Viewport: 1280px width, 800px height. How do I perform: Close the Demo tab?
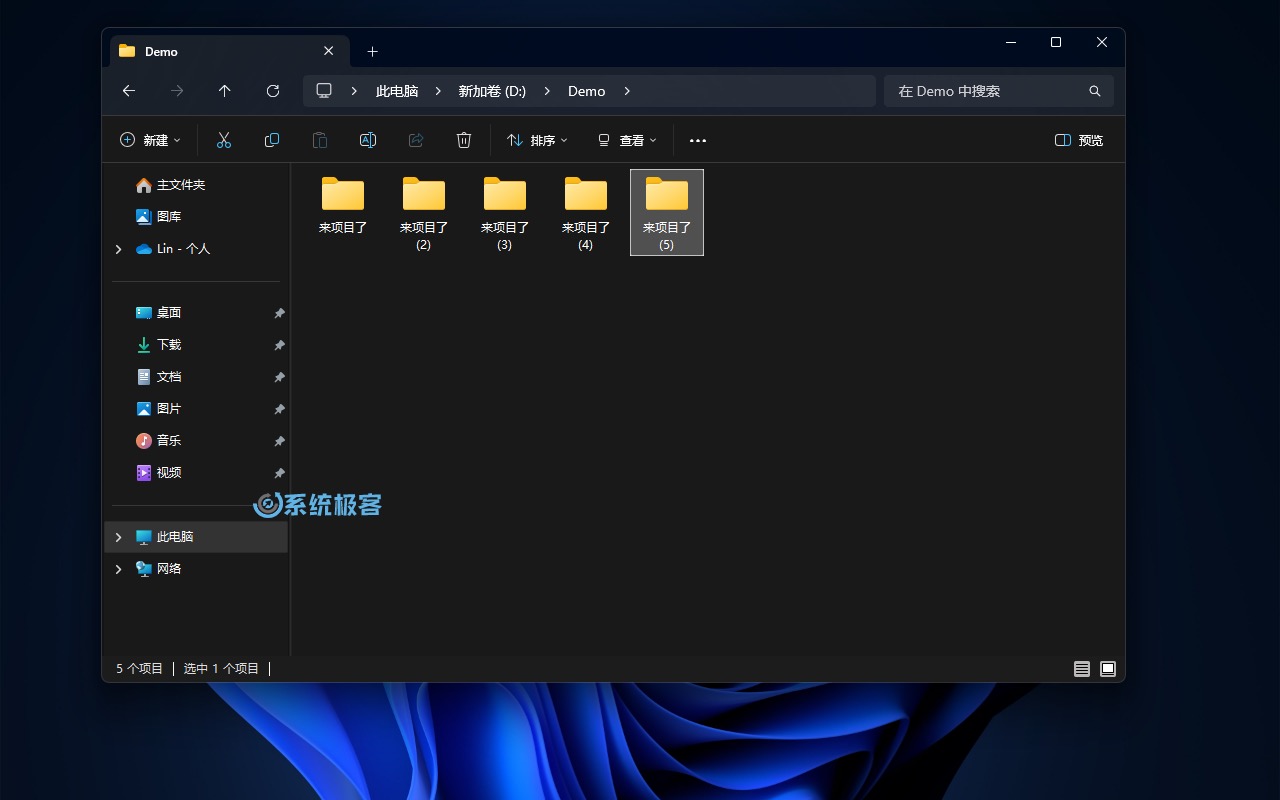tap(329, 51)
